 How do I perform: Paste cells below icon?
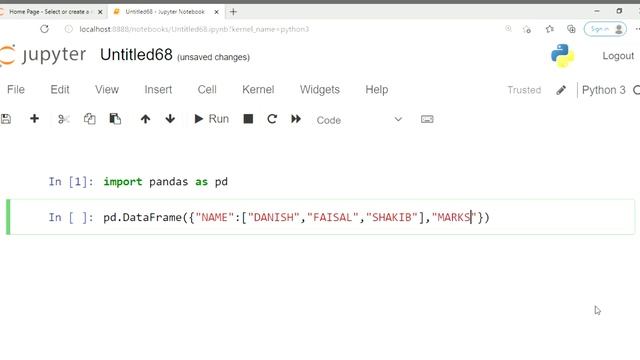115,119
